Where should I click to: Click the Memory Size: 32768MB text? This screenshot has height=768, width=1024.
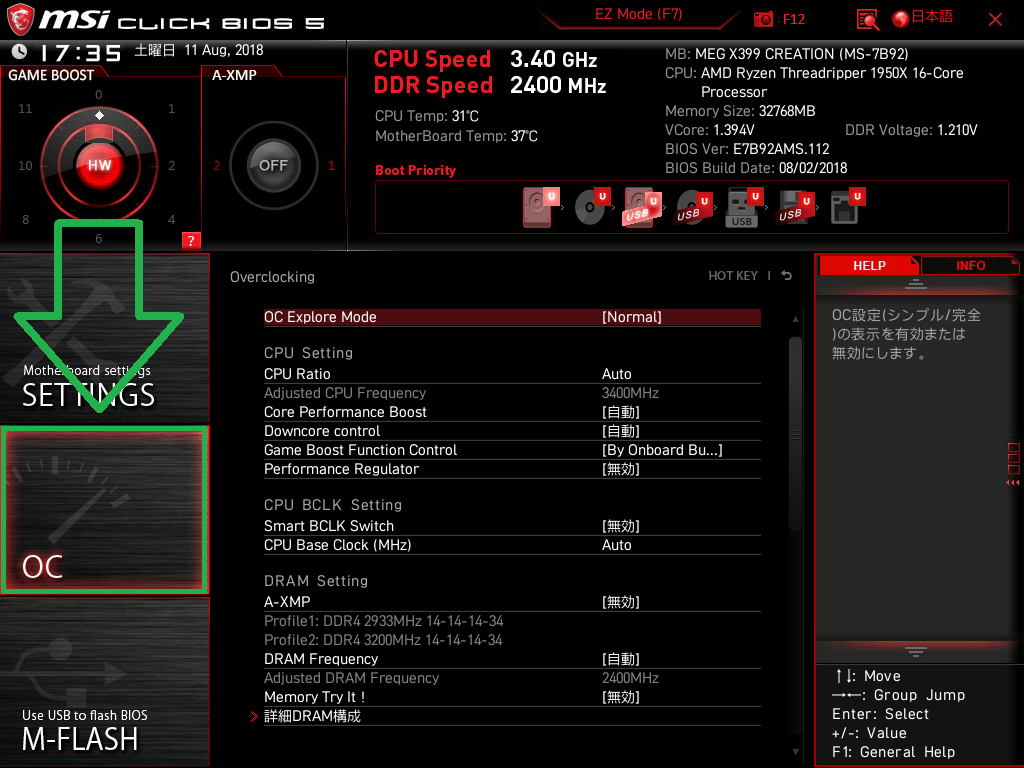point(740,111)
